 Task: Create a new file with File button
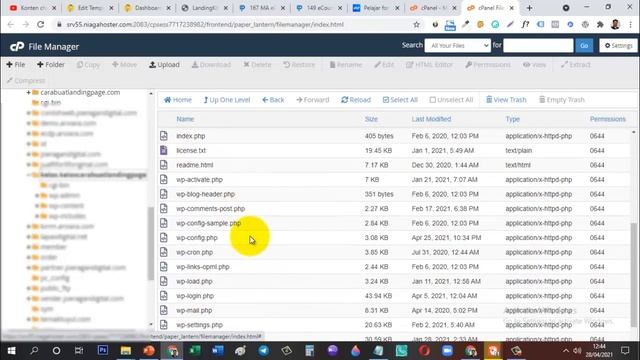16,64
